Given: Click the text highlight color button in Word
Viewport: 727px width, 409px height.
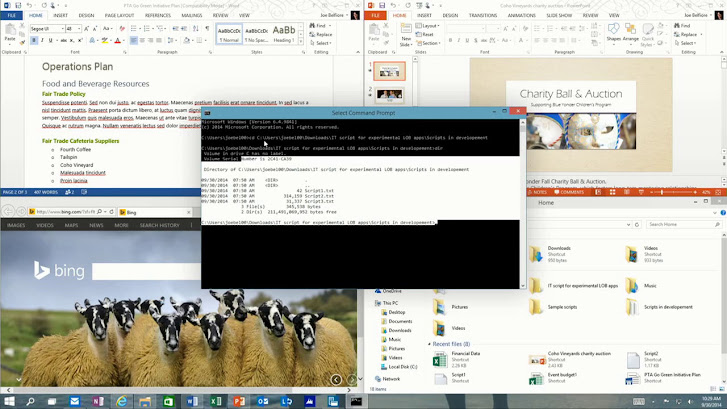Looking at the screenshot, I should [105, 40].
